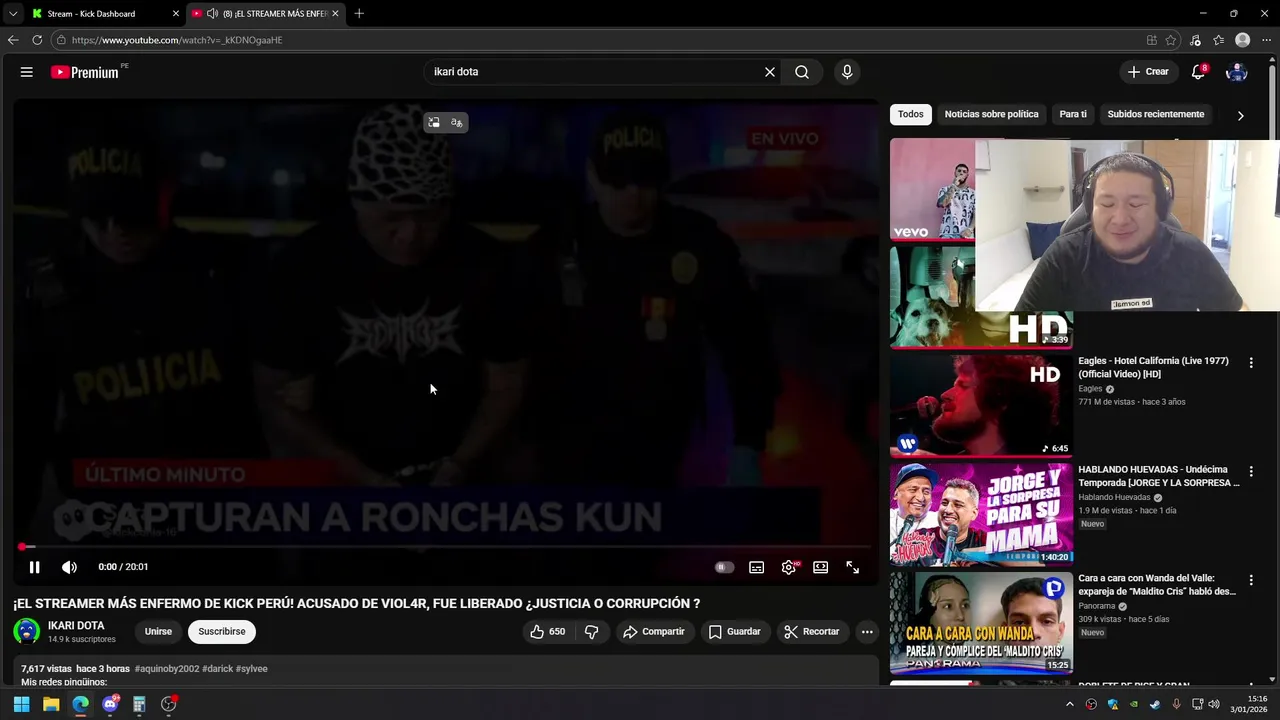
Task: Open the YouTube hamburger guide menu
Action: click(27, 72)
